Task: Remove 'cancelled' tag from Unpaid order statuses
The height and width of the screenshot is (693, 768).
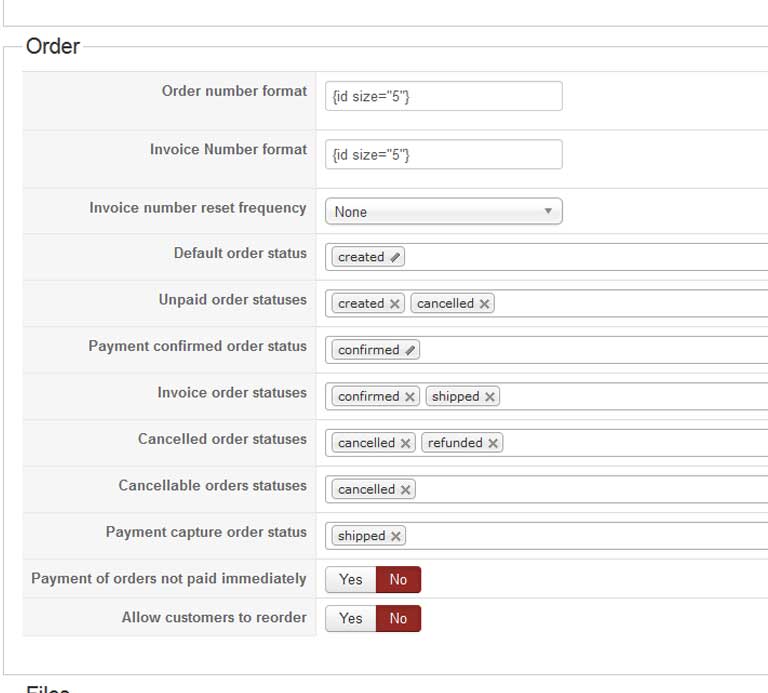Action: pyautogui.click(x=485, y=304)
